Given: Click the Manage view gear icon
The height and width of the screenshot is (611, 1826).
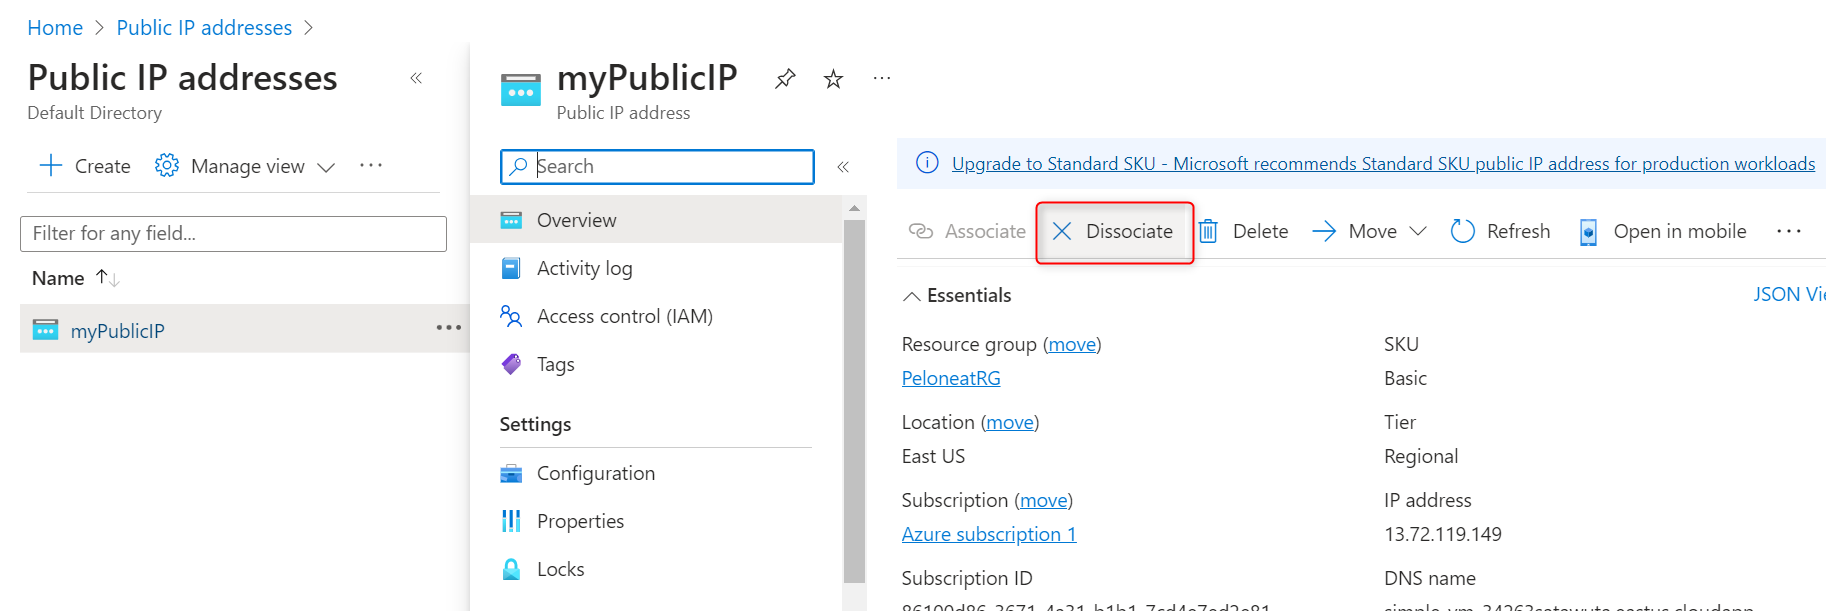Looking at the screenshot, I should (x=167, y=166).
